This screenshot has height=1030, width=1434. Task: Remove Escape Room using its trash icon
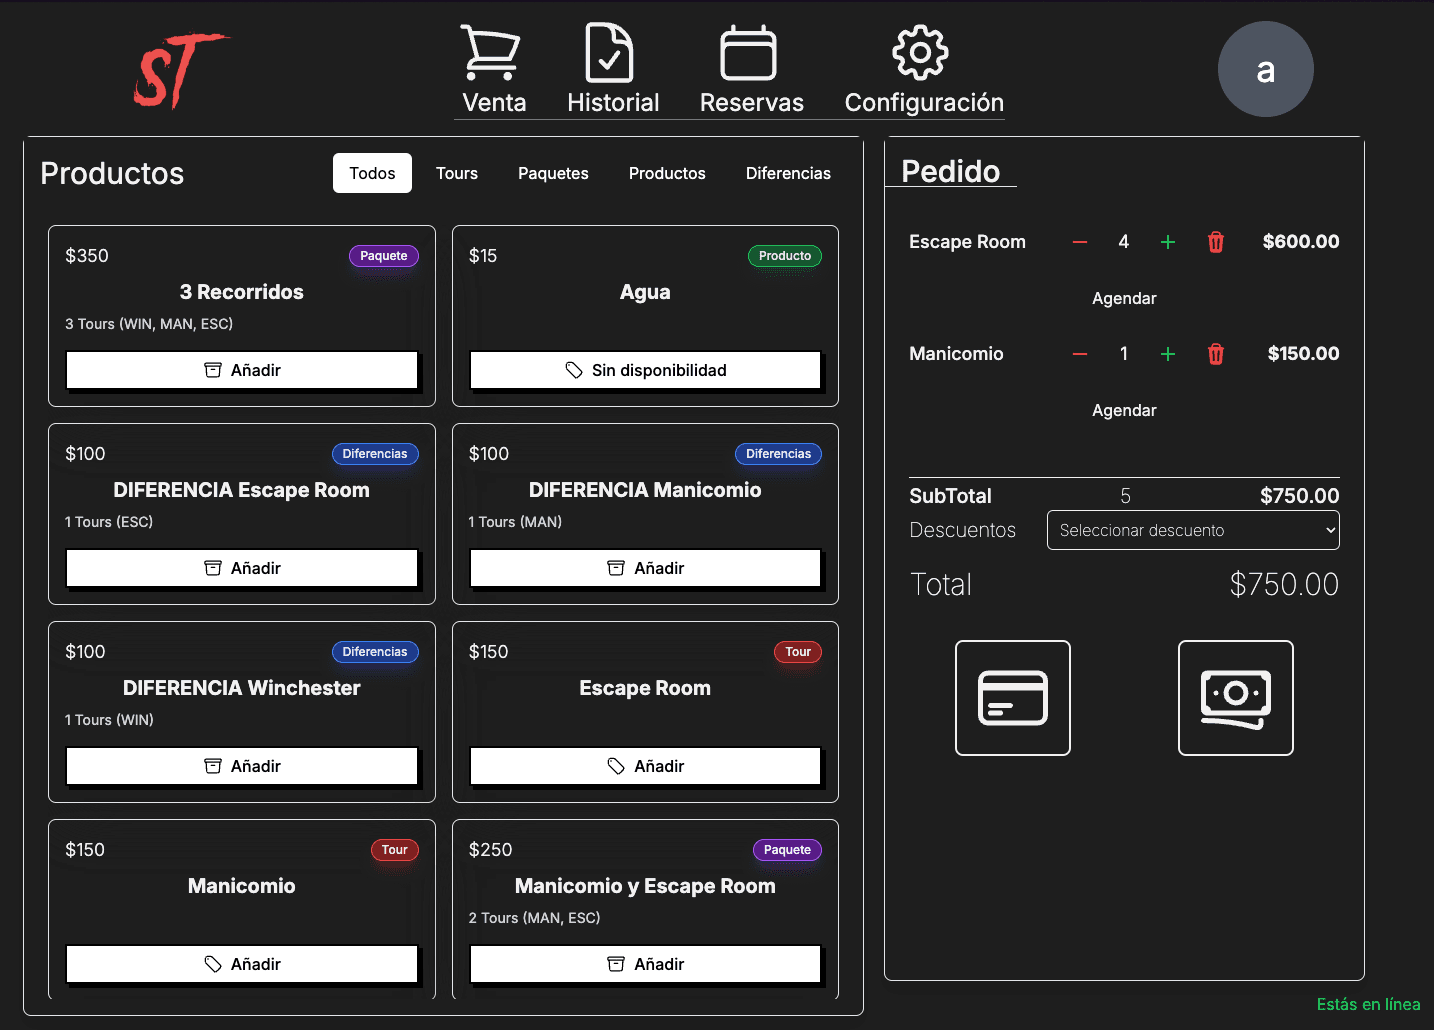click(x=1215, y=241)
